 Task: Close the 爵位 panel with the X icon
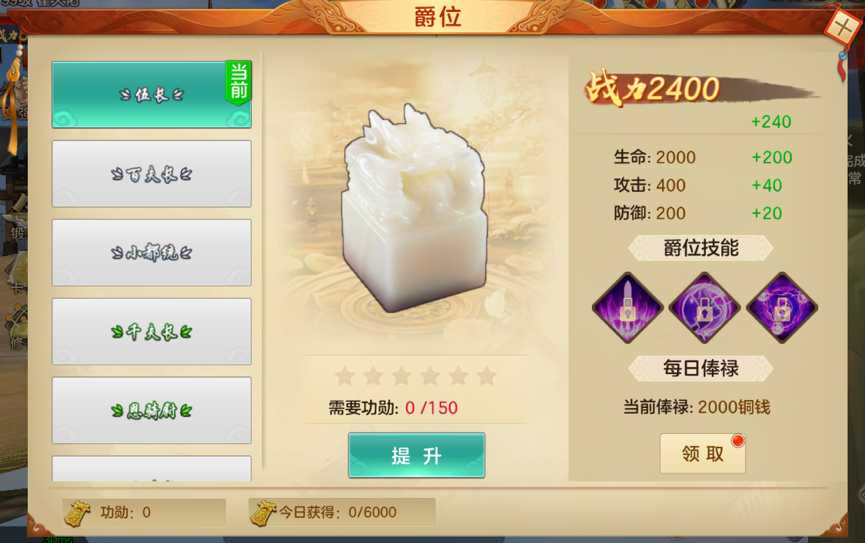pyautogui.click(x=842, y=26)
